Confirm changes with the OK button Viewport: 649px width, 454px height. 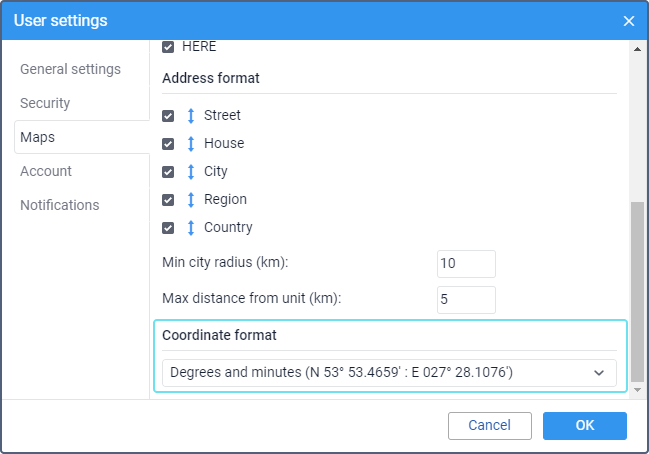pyautogui.click(x=585, y=425)
